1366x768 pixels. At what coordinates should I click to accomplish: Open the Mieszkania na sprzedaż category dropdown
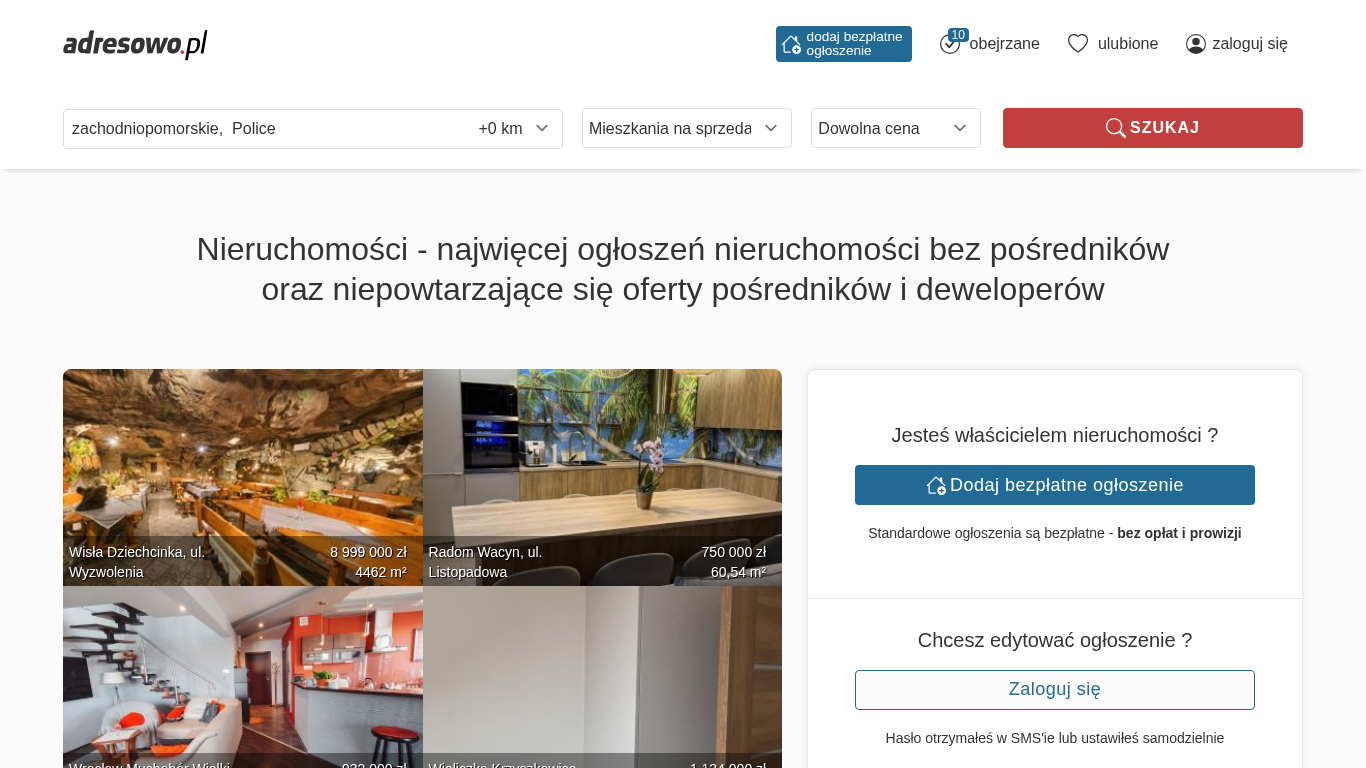[x=686, y=128]
